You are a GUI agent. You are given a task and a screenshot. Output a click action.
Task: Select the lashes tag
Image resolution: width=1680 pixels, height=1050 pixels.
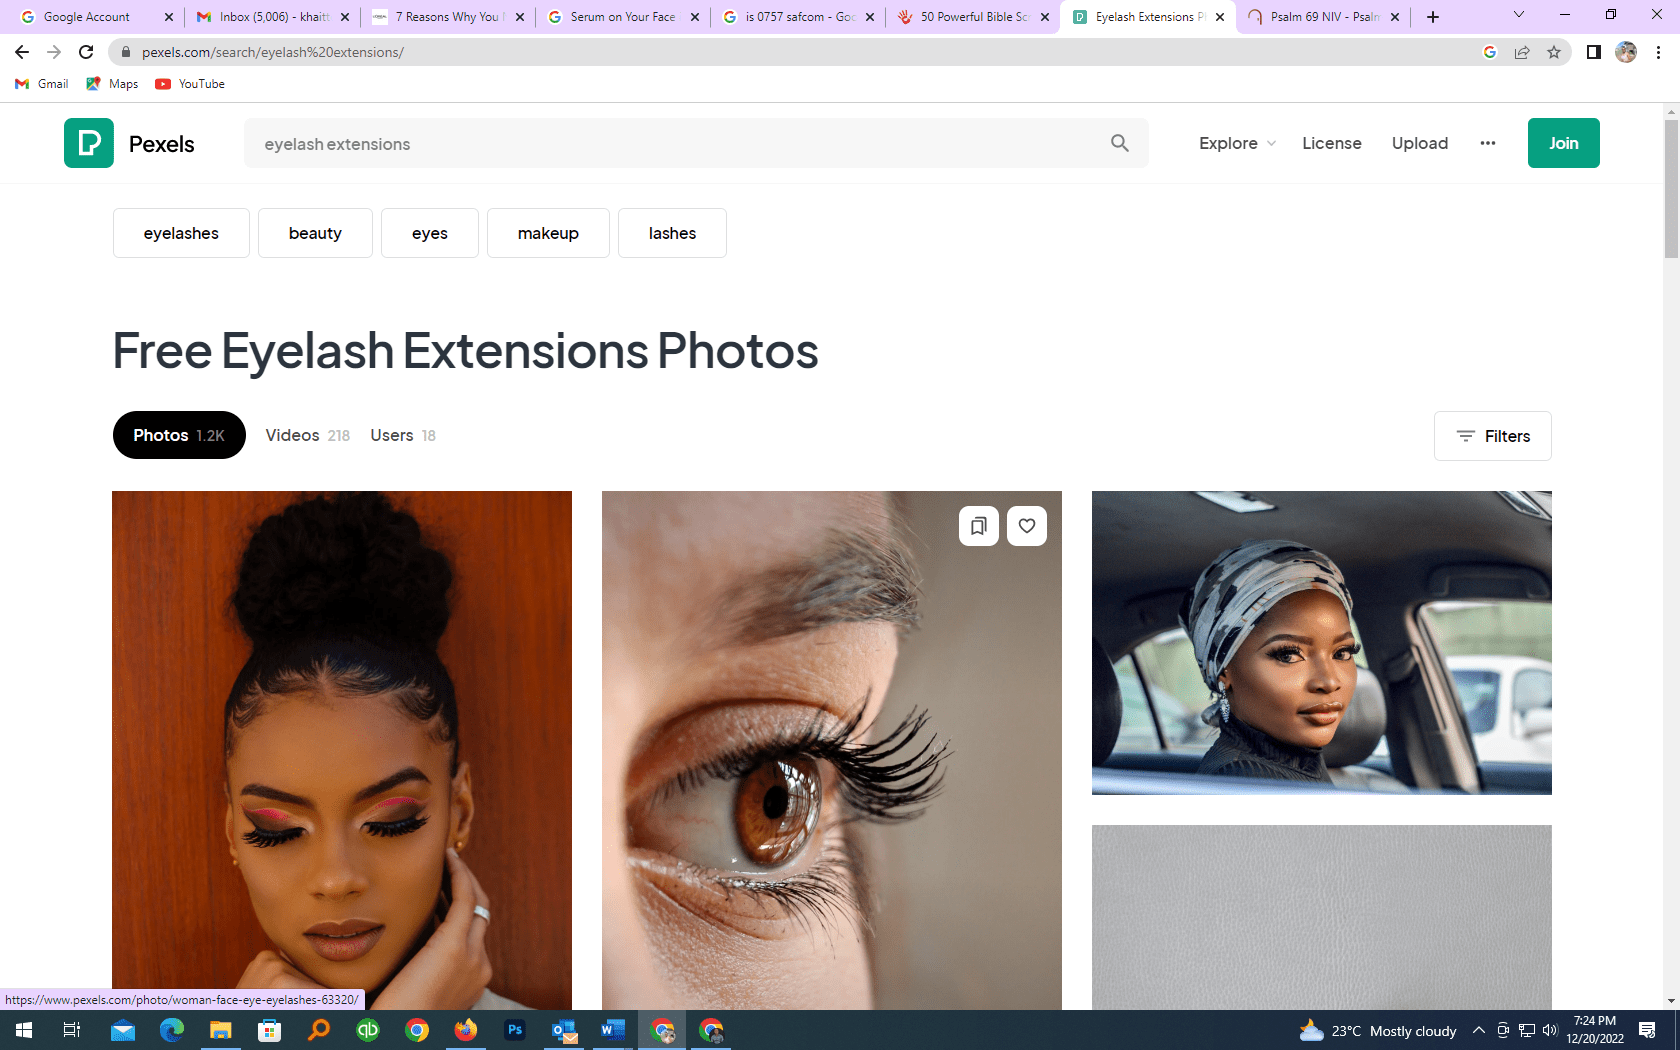672,233
